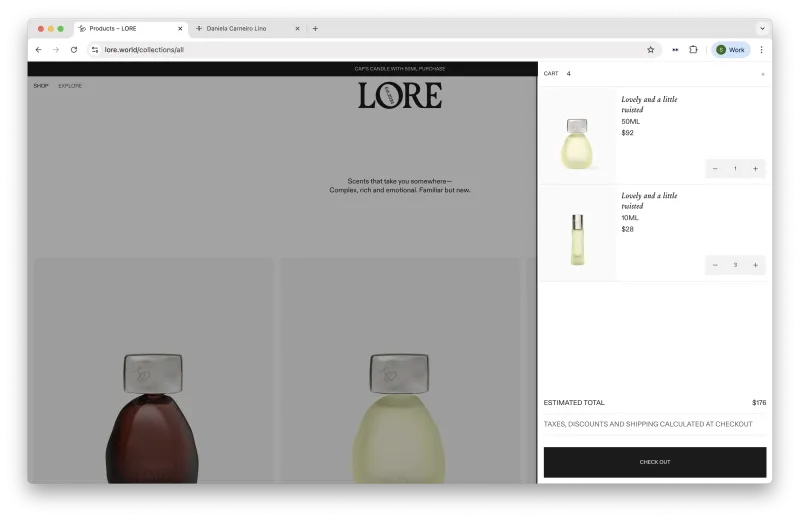Open the 50ML 'Lovely and a little twisted' title
This screenshot has width=800, height=520.
(649, 104)
